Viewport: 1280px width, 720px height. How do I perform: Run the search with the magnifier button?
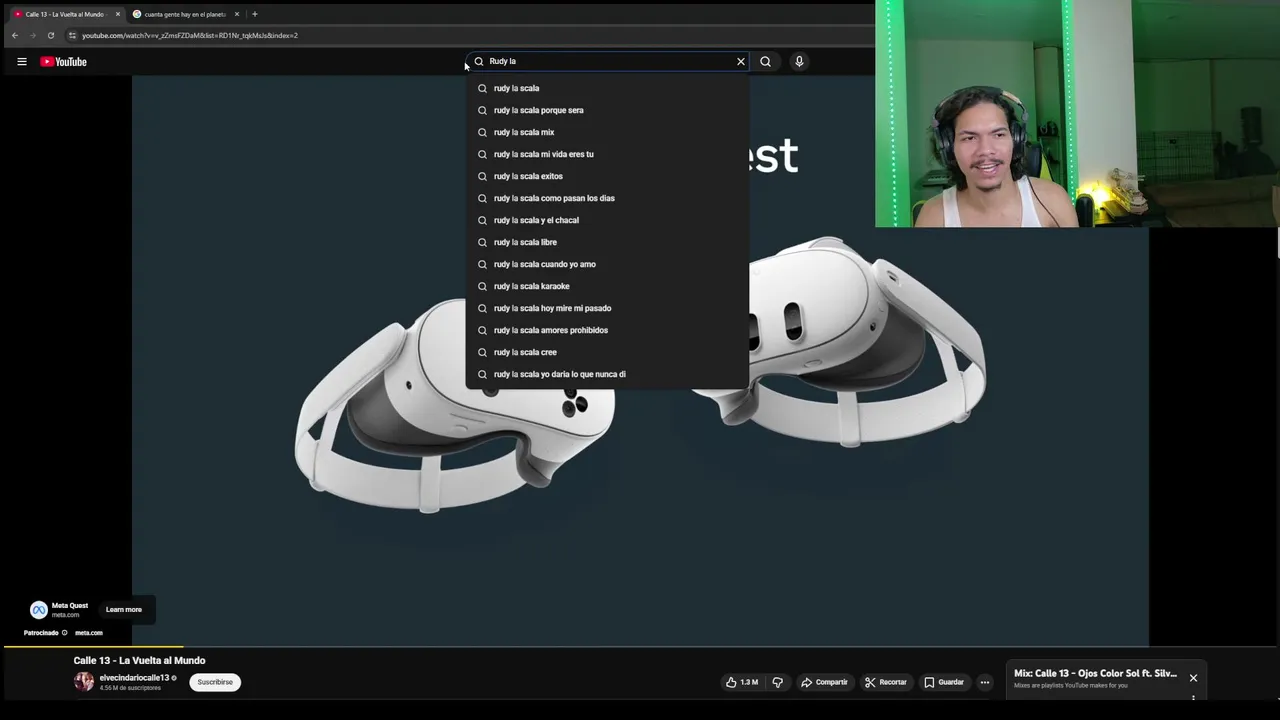coord(765,62)
